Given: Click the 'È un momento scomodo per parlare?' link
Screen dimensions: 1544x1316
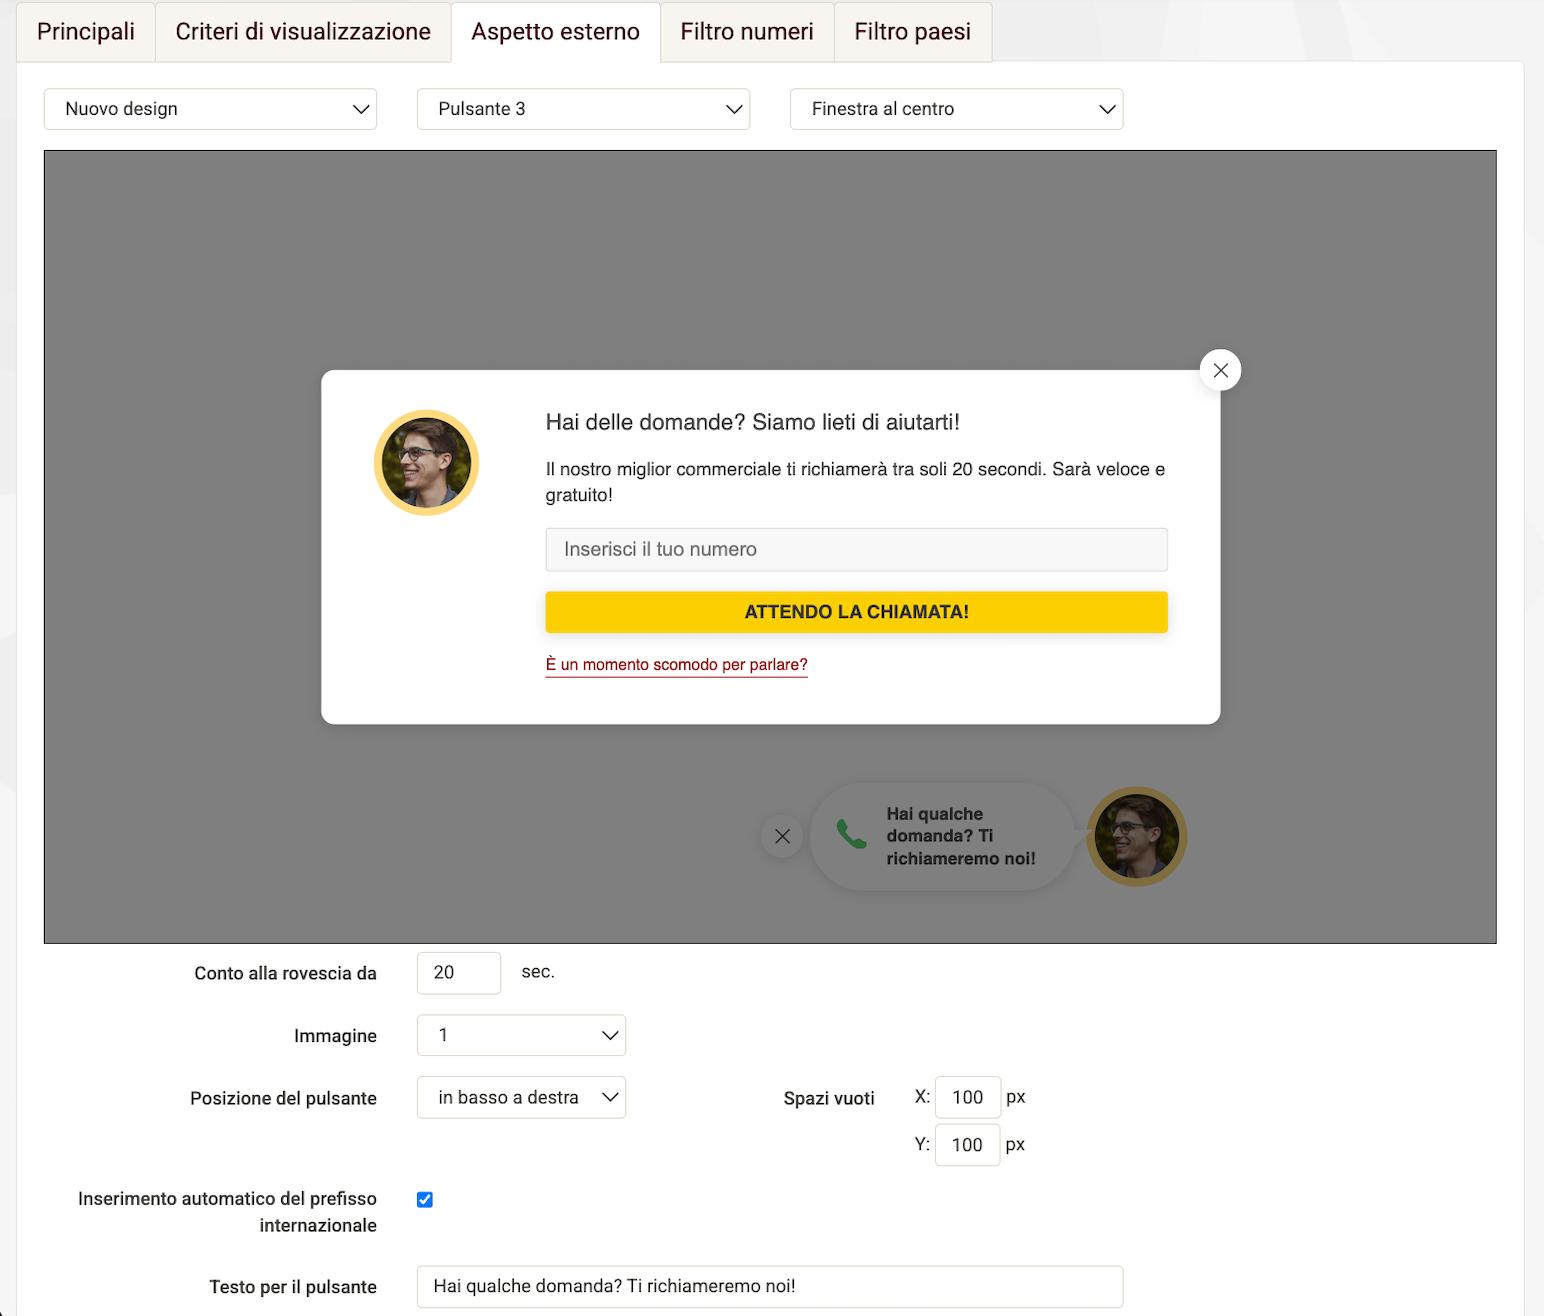Looking at the screenshot, I should pos(676,665).
